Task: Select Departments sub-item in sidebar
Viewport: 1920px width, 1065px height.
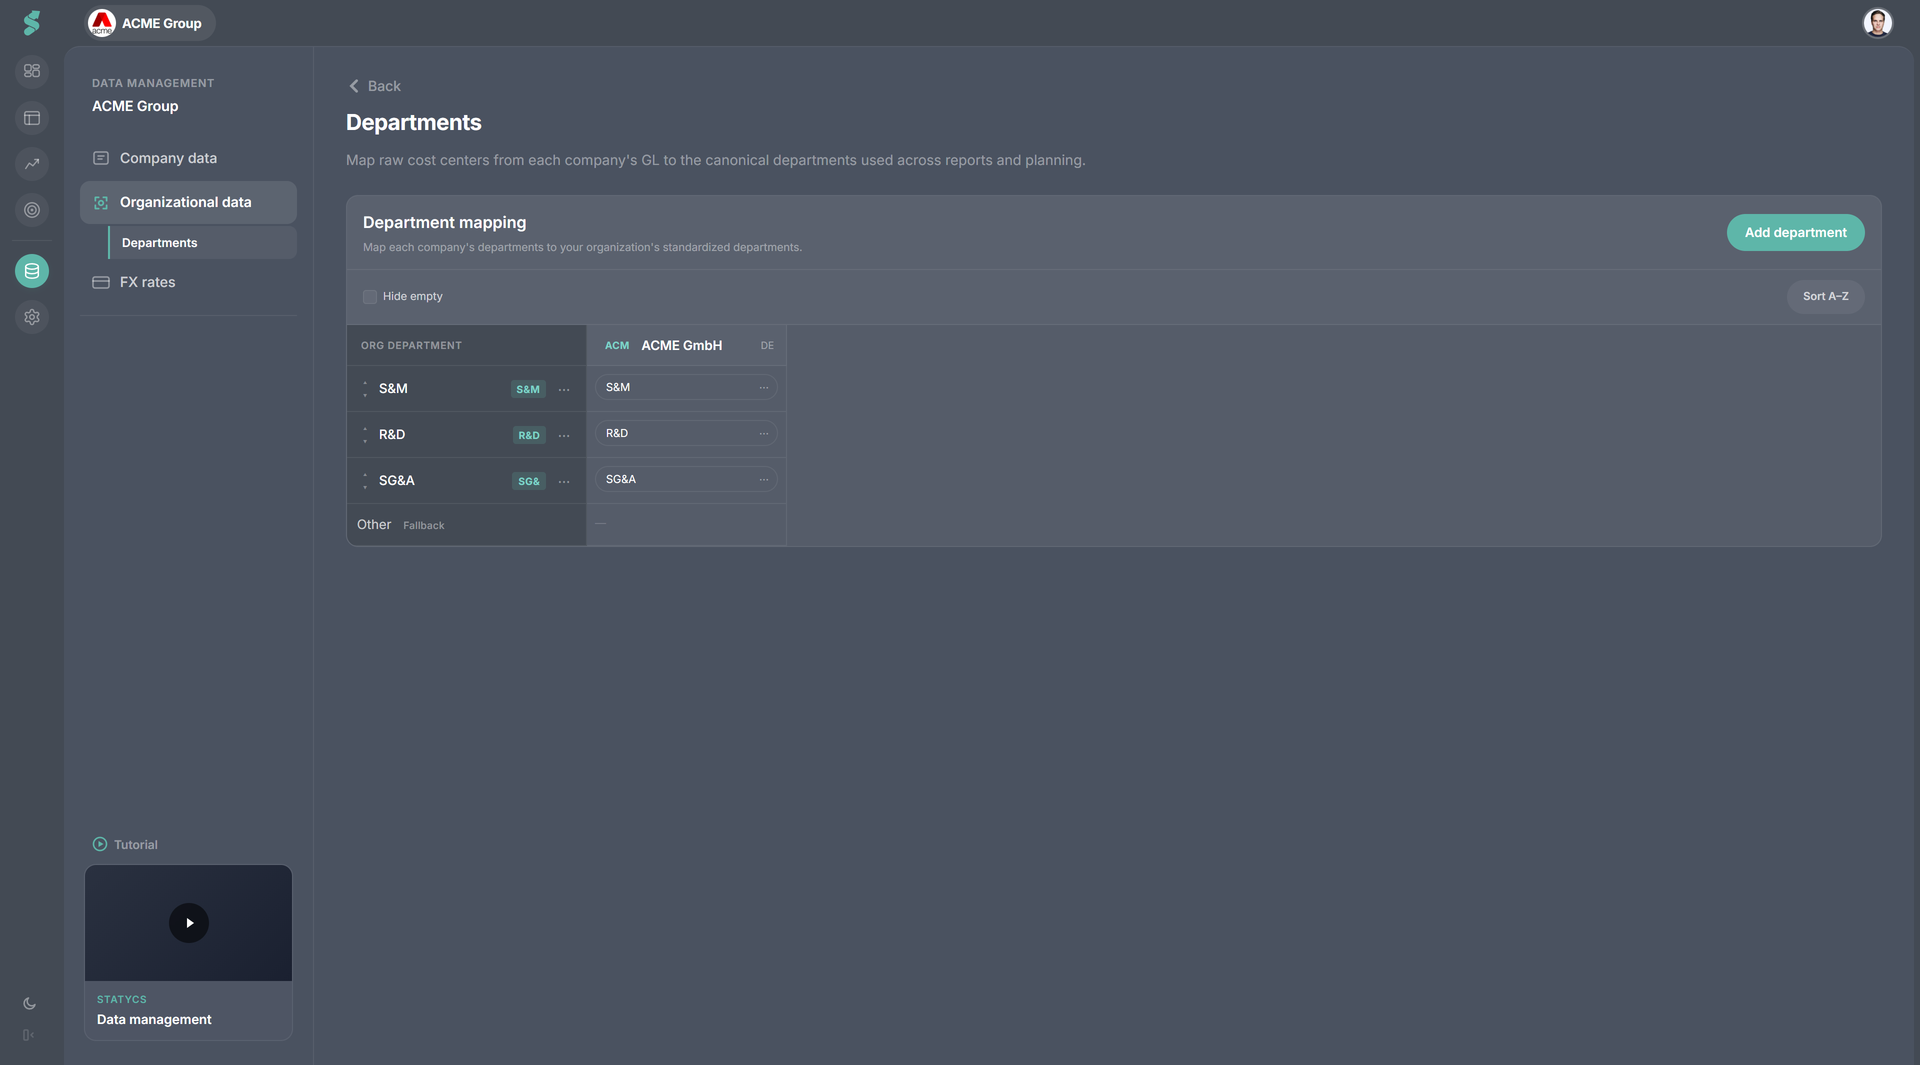Action: pyautogui.click(x=202, y=243)
